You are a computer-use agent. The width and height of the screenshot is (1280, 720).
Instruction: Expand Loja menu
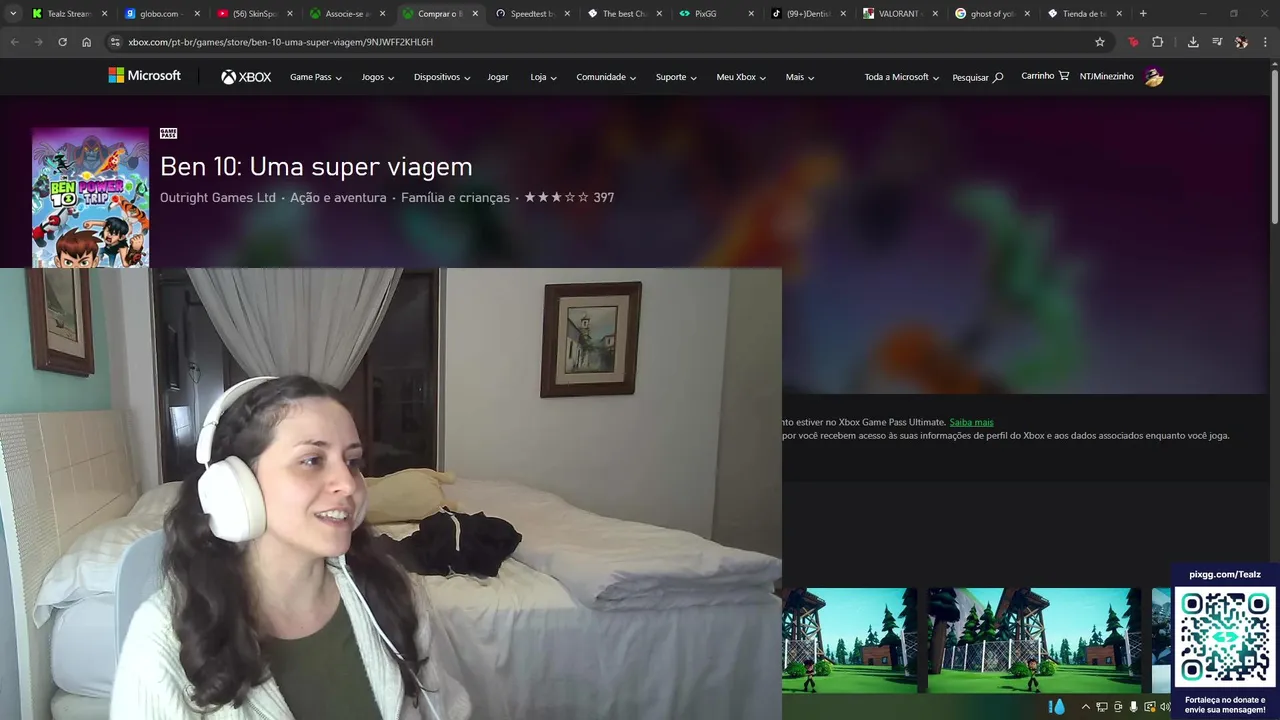[x=543, y=77]
